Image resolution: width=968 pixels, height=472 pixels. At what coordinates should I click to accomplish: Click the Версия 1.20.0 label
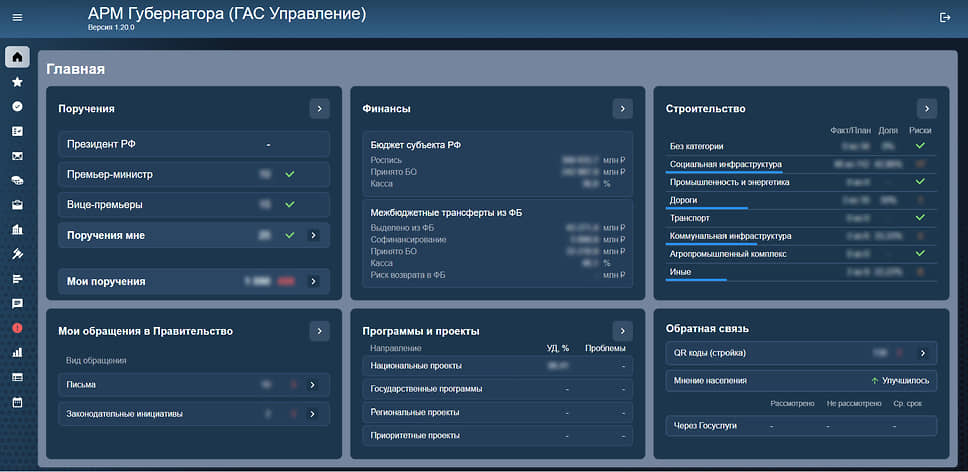click(x=111, y=28)
